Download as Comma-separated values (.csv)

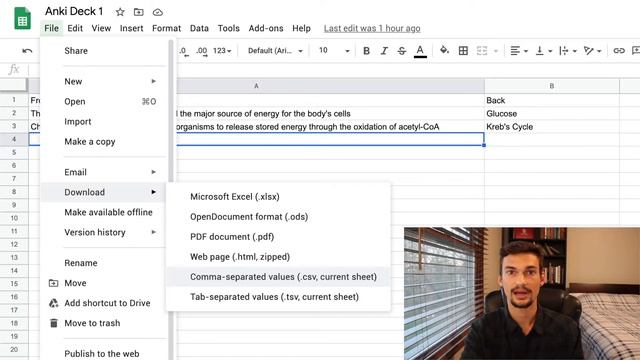tap(278, 277)
